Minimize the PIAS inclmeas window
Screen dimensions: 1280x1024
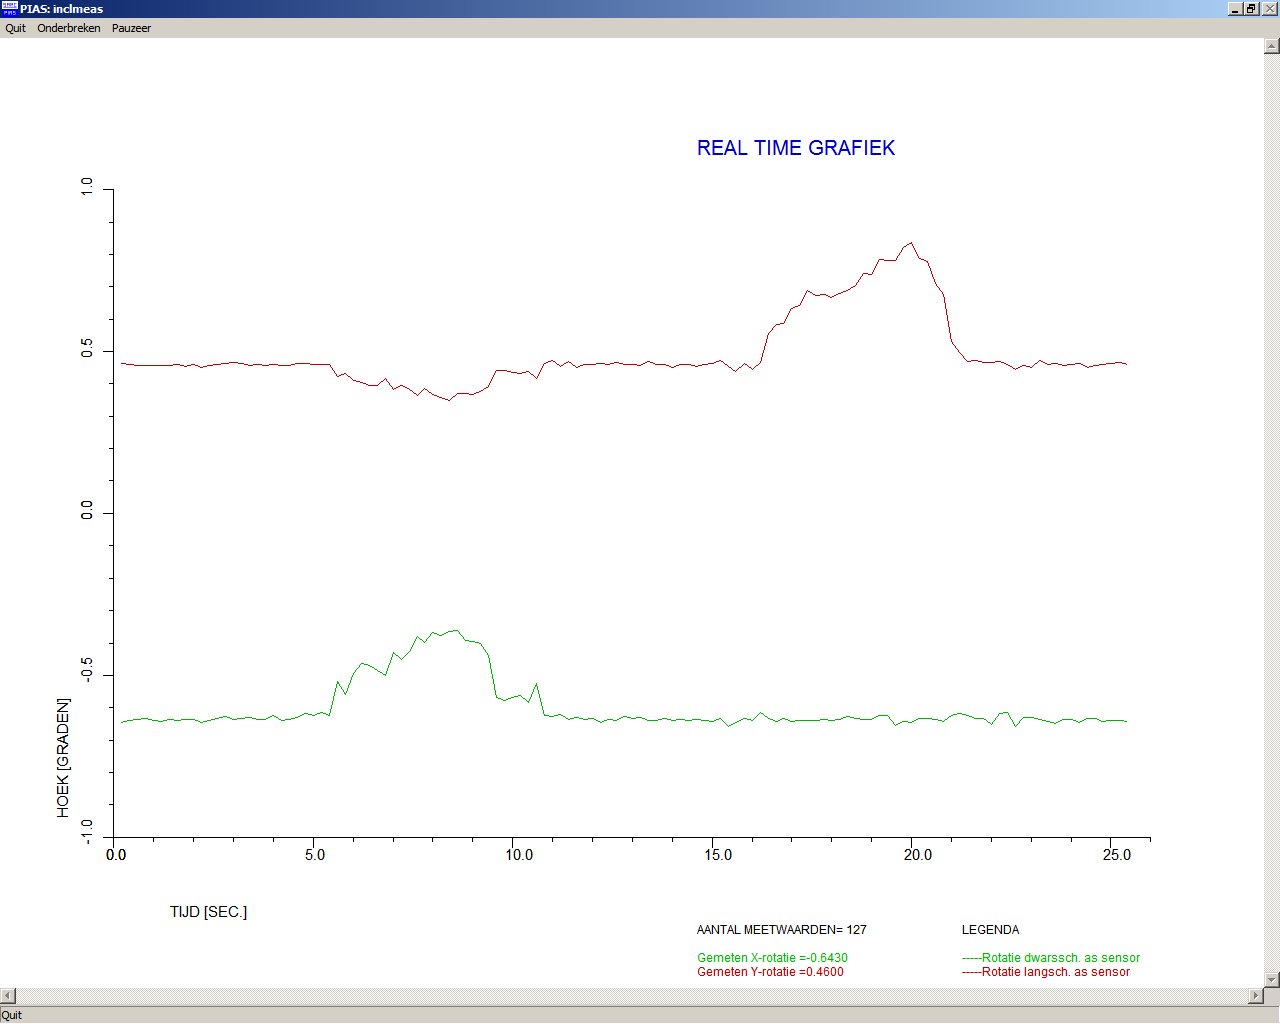pos(1235,9)
